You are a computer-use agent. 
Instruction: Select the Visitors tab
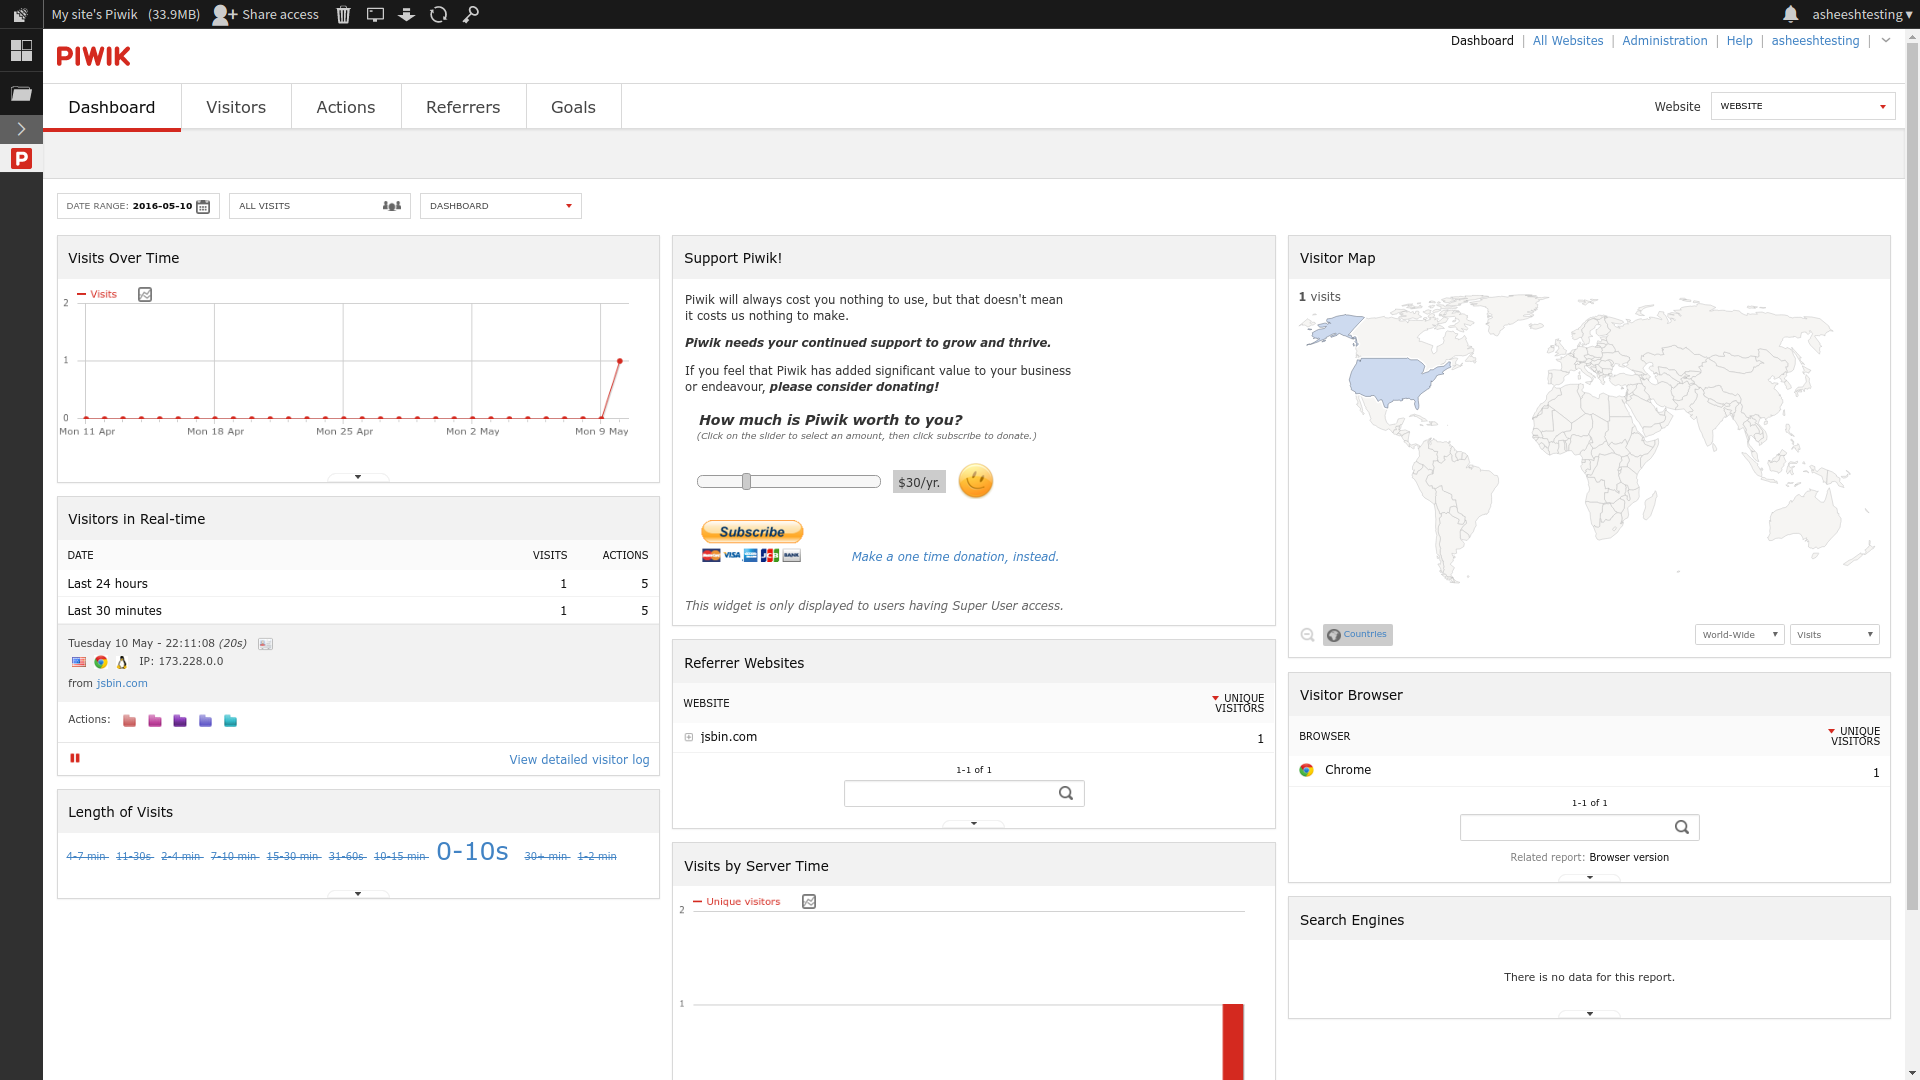click(x=235, y=107)
